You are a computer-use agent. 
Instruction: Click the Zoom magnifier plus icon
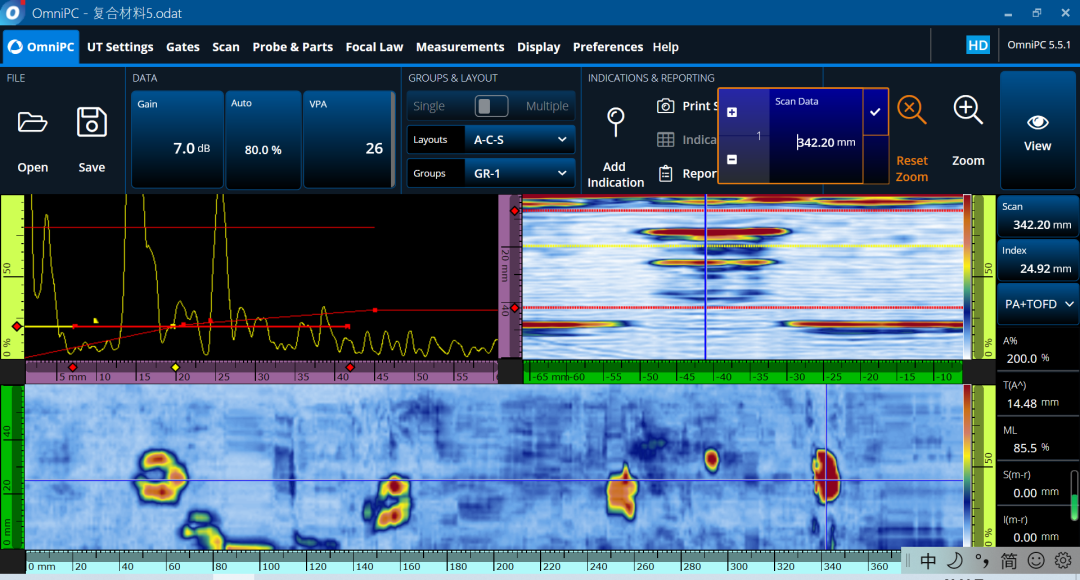pos(968,110)
